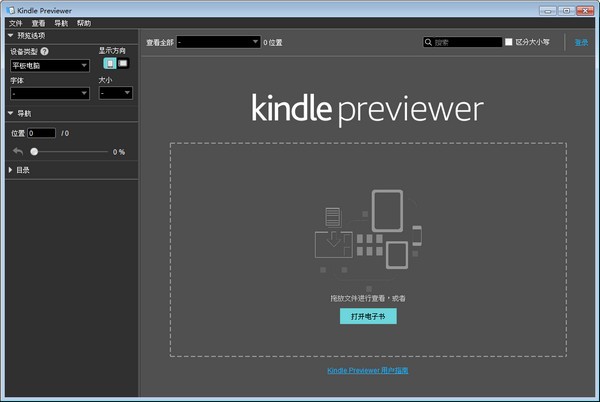Click the Kindle Previewer title bar app icon
This screenshot has width=600, height=402.
coord(10,9)
